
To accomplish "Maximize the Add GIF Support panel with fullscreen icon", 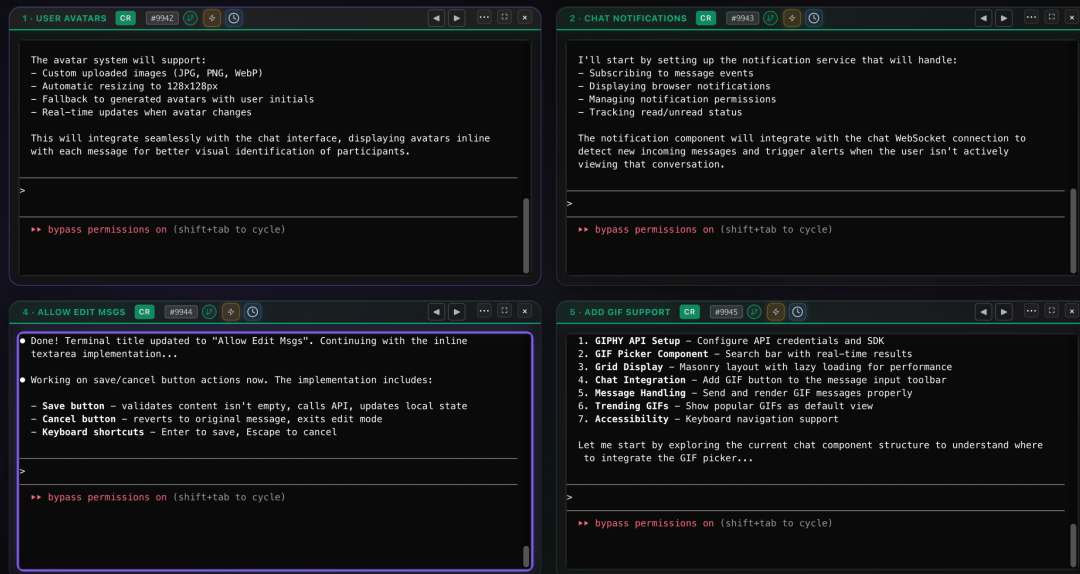I will tap(1052, 311).
